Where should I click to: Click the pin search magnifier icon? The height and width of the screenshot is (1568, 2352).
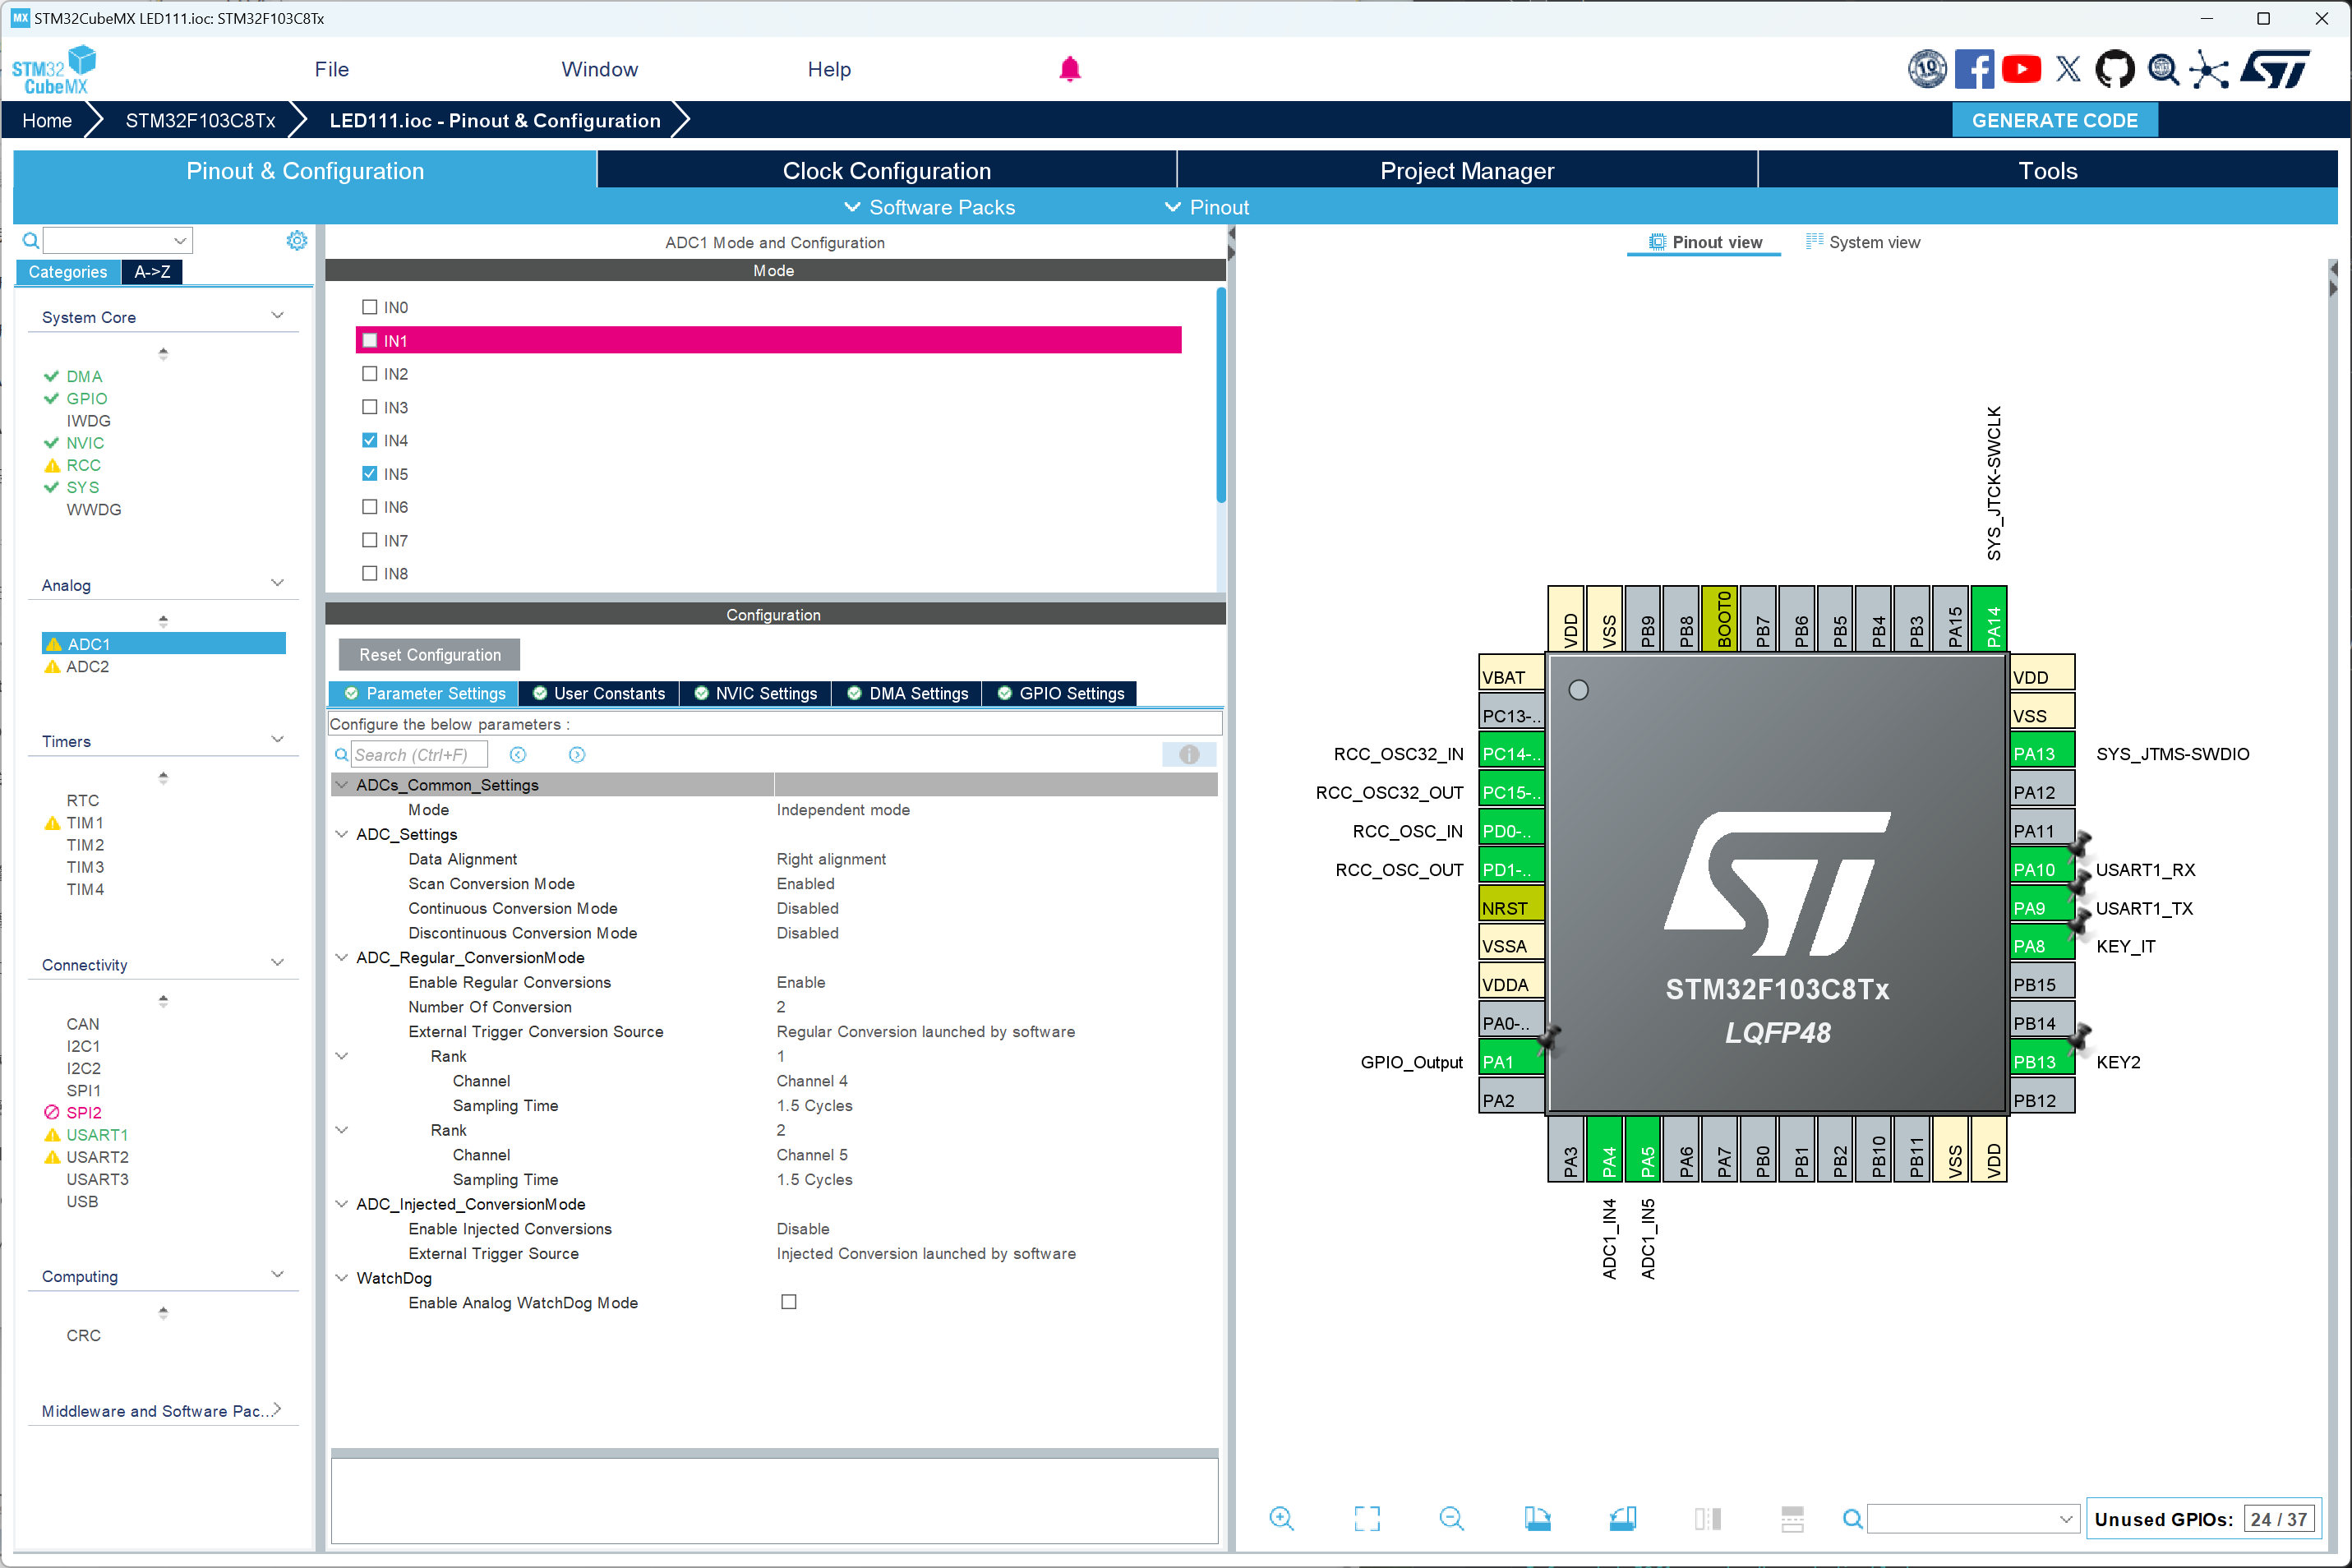click(x=1852, y=1519)
